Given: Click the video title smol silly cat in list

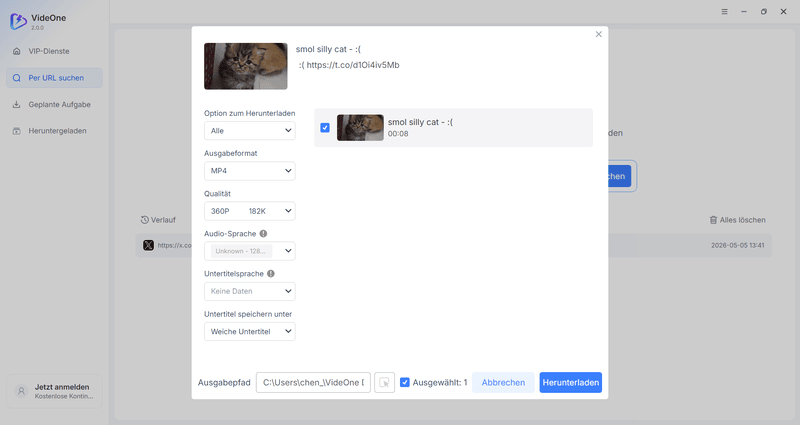Looking at the screenshot, I should coord(420,122).
